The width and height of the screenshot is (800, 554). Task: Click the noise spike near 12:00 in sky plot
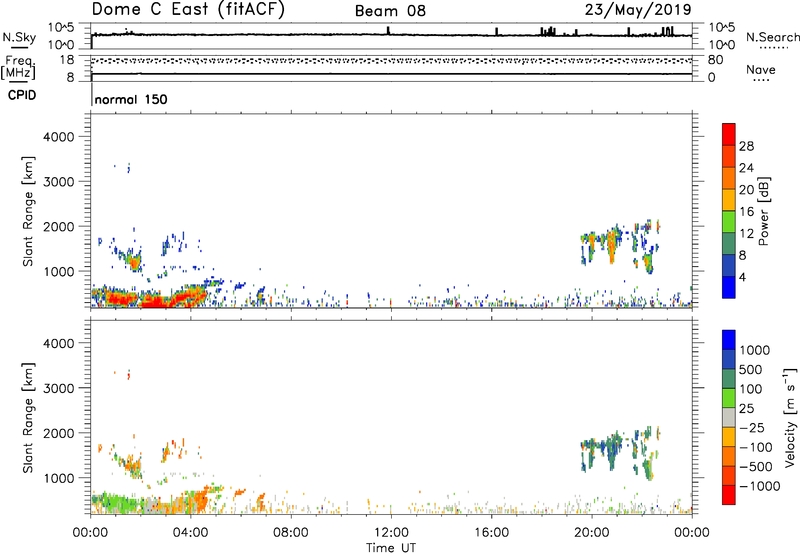point(388,31)
